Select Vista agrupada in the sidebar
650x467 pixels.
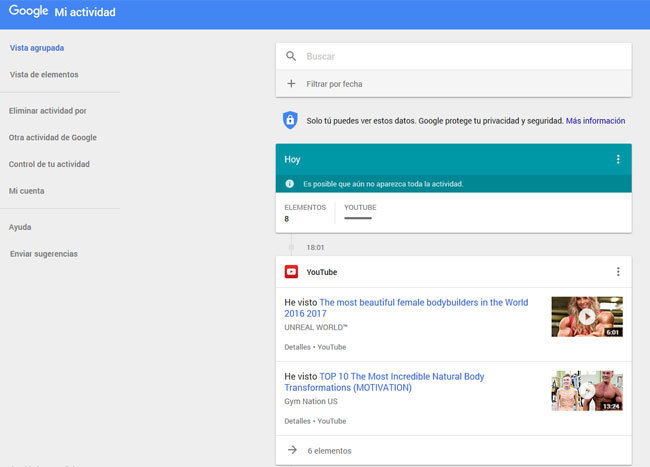pos(37,47)
